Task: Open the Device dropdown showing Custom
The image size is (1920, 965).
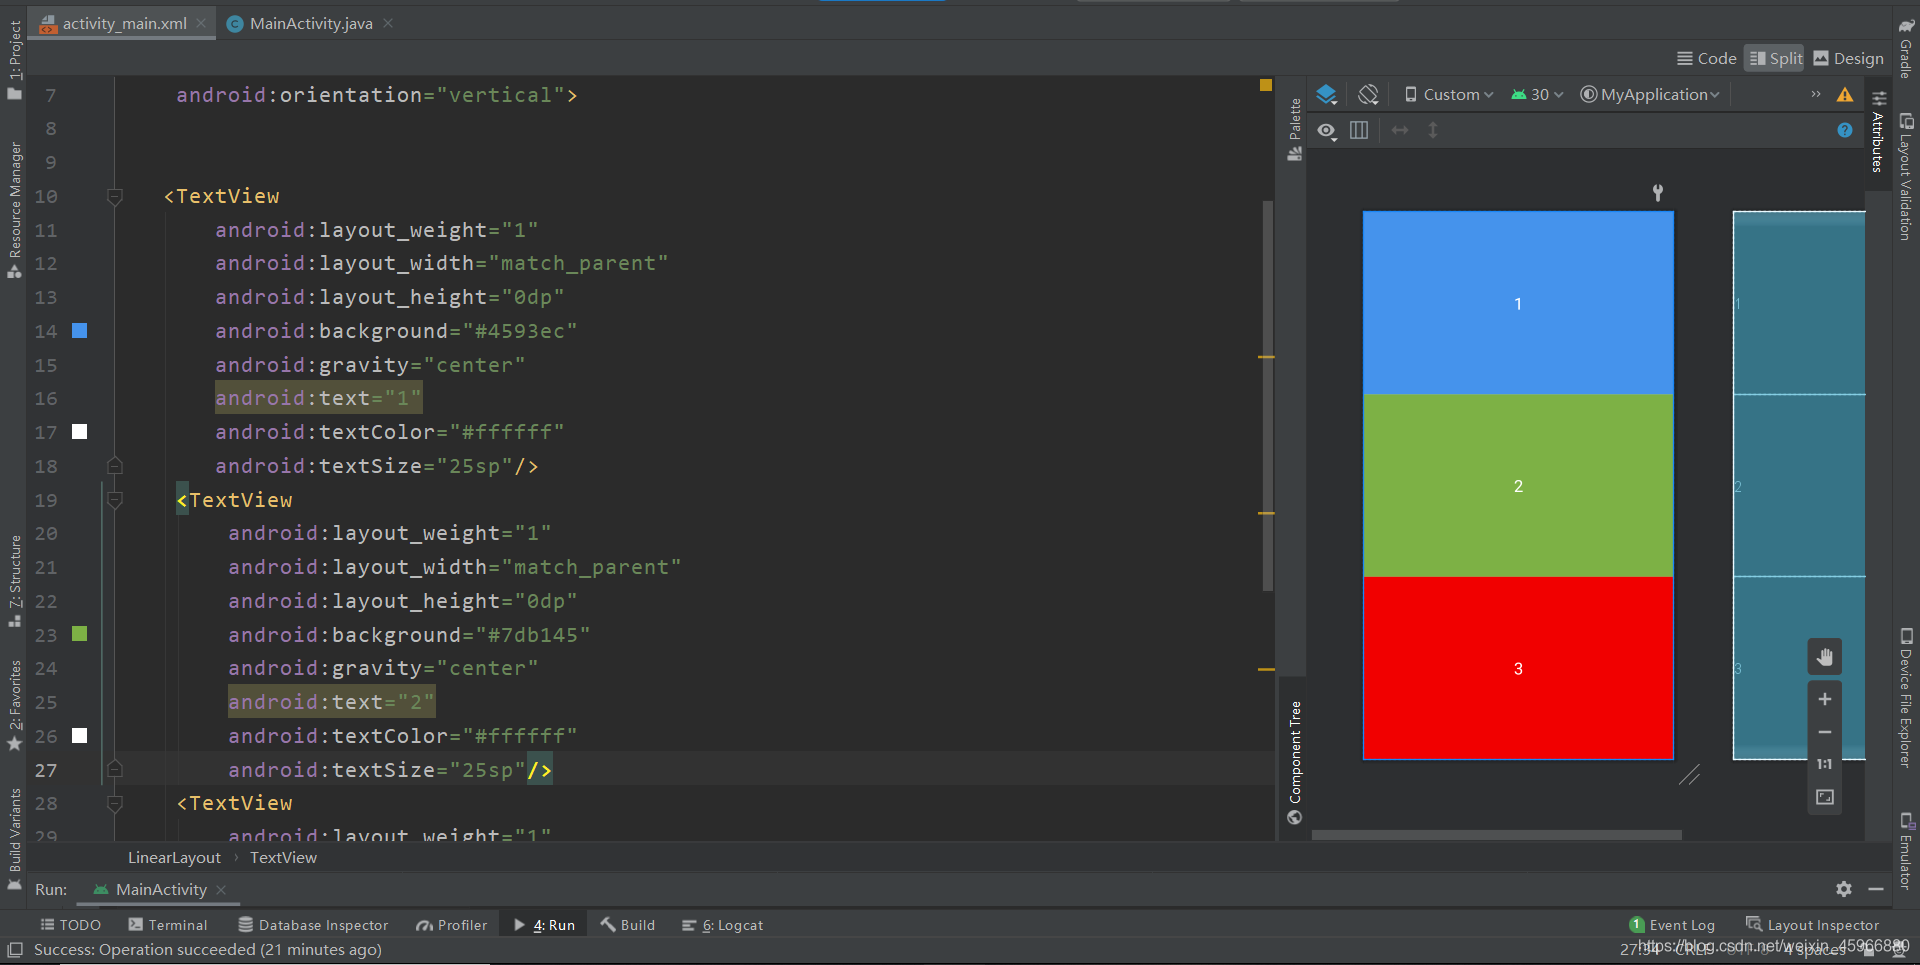Action: pos(1449,95)
